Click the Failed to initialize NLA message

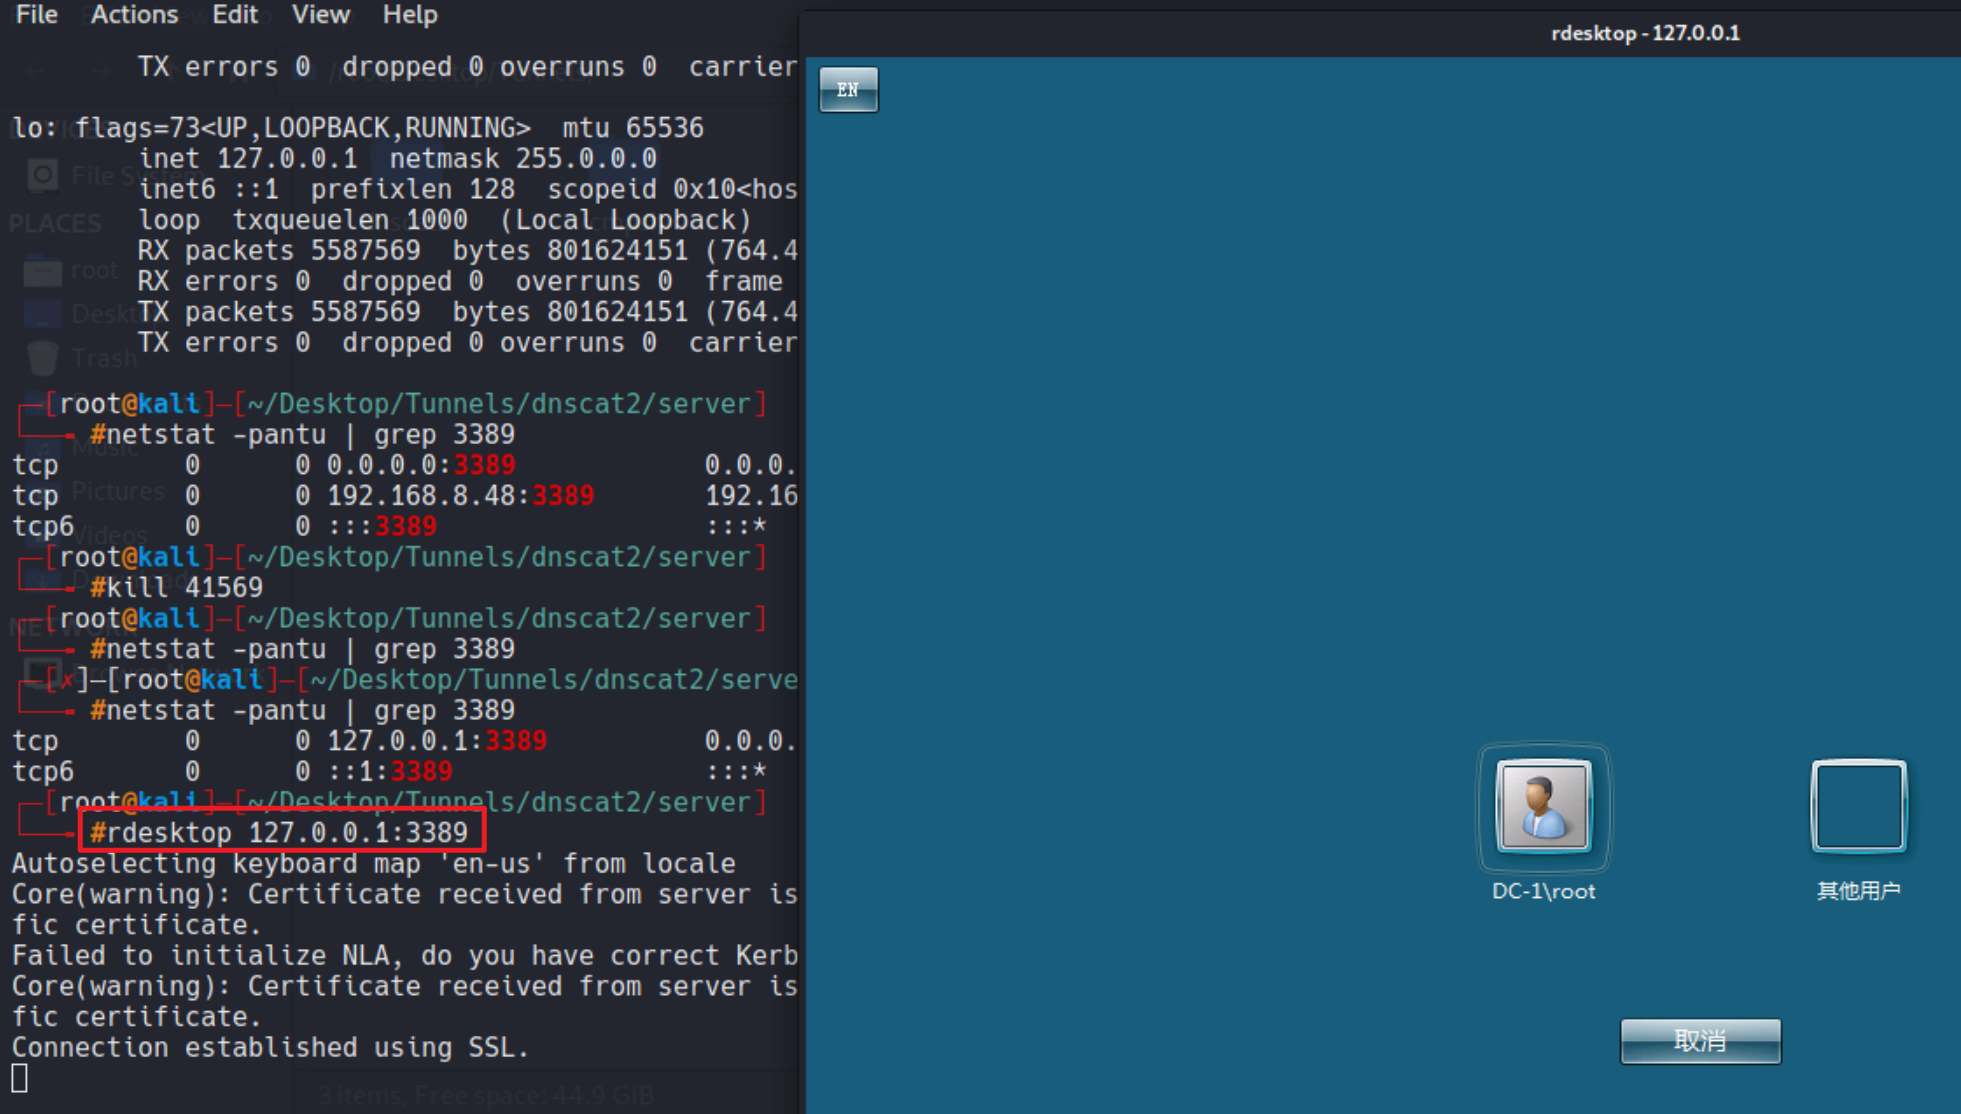coord(400,955)
